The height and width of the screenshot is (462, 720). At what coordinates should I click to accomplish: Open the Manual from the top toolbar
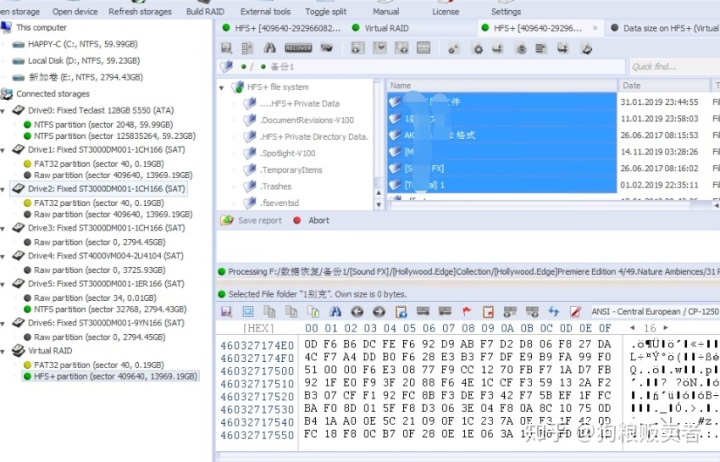[x=386, y=11]
